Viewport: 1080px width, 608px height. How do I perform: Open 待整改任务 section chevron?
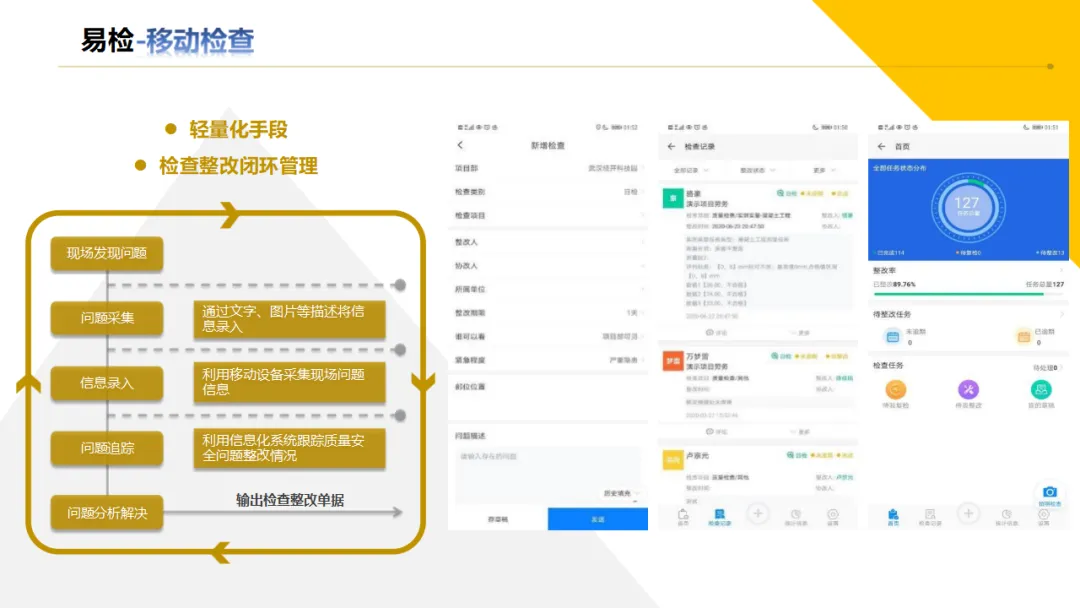tap(1062, 314)
